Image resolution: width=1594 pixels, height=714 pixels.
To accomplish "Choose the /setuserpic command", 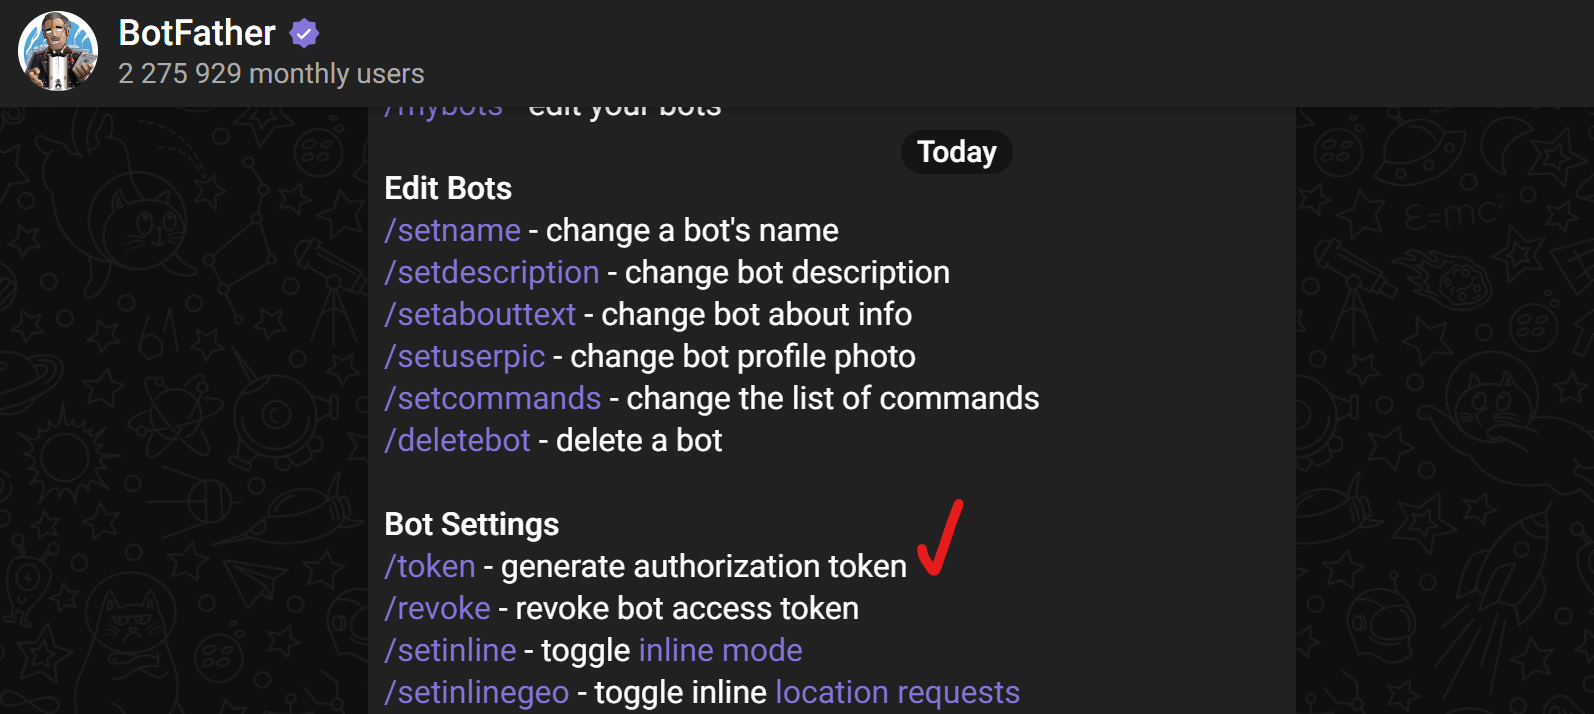I will pyautogui.click(x=465, y=357).
